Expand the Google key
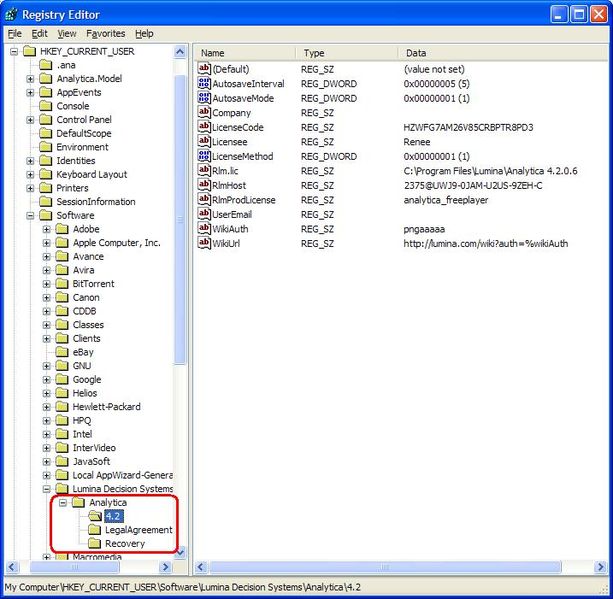The height and width of the screenshot is (599, 613). (x=47, y=380)
